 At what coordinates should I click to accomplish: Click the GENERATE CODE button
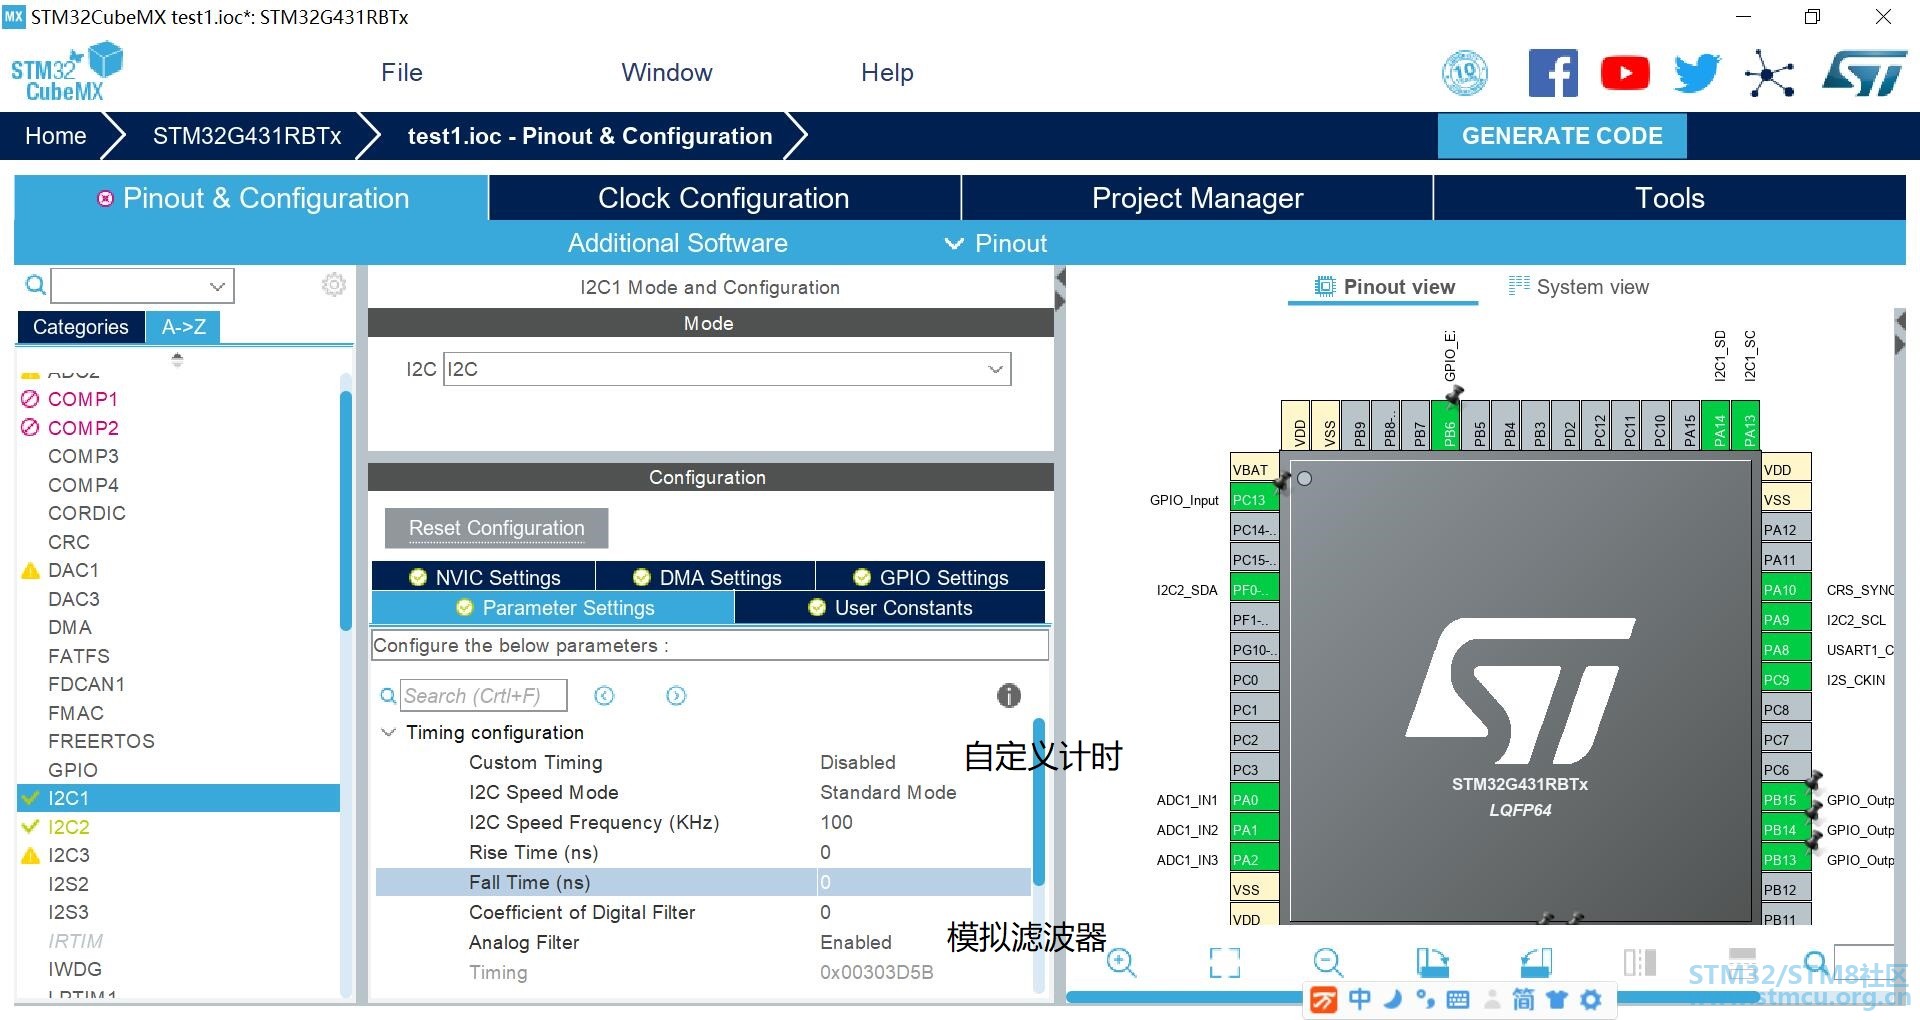coord(1562,136)
